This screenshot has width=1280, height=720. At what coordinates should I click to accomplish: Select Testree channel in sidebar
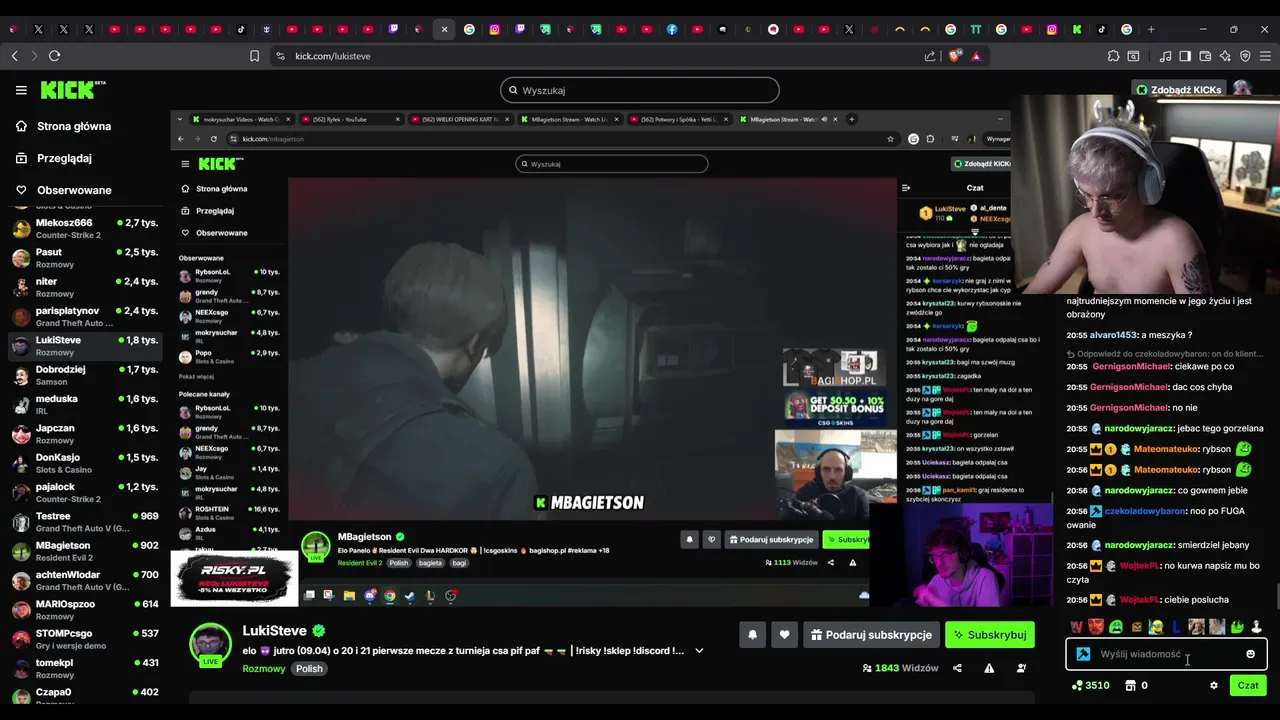(85, 522)
